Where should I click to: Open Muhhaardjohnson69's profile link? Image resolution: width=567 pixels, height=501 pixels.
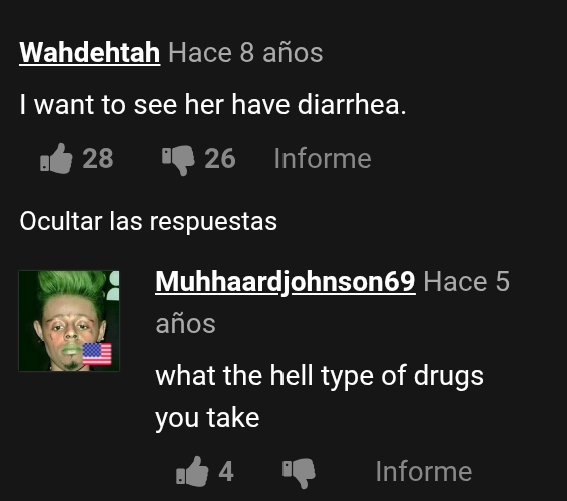(285, 282)
